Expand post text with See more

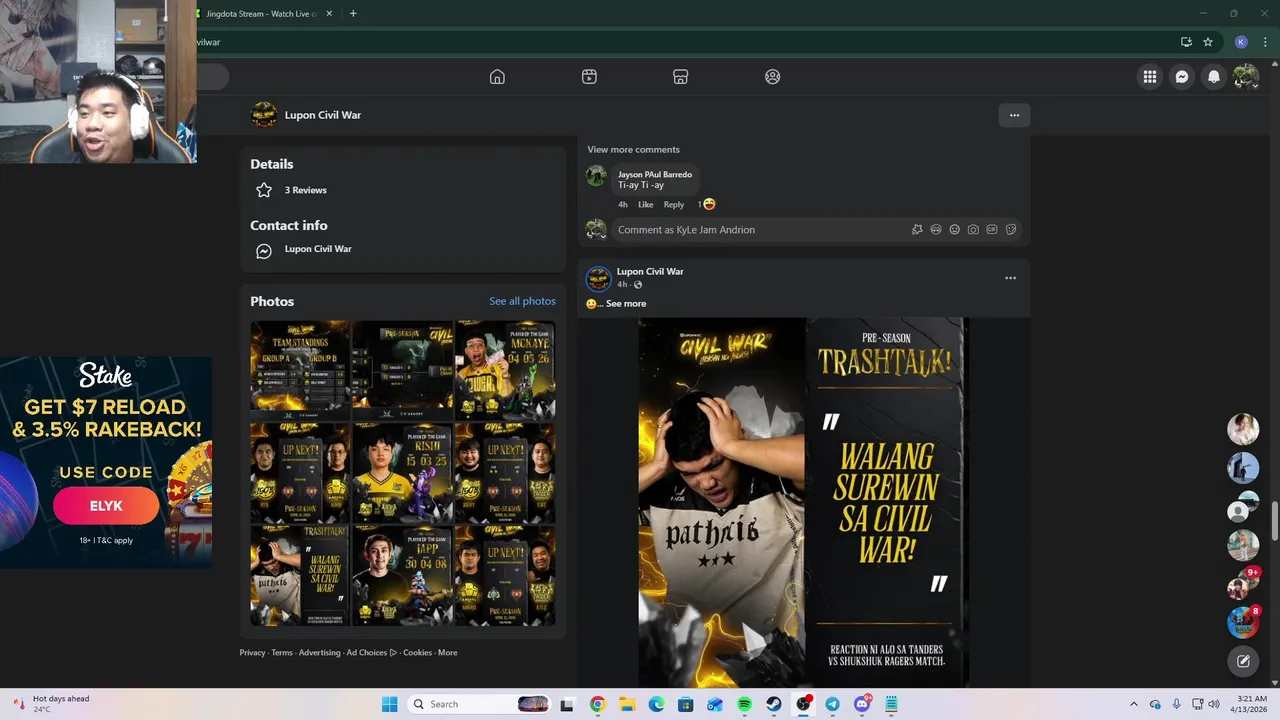[626, 304]
